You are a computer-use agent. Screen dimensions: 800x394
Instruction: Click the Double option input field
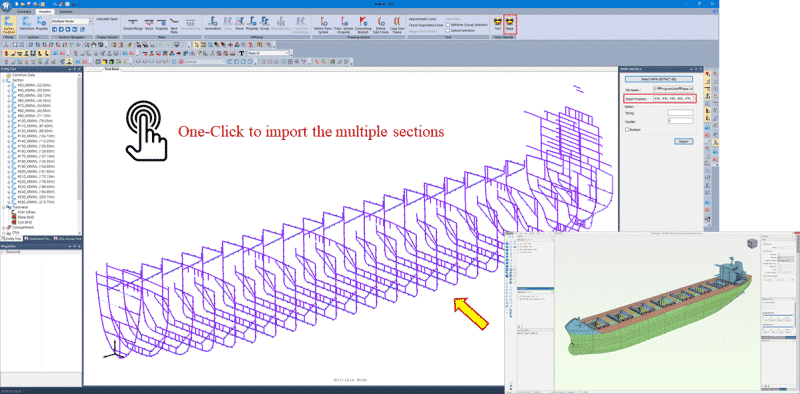point(681,121)
